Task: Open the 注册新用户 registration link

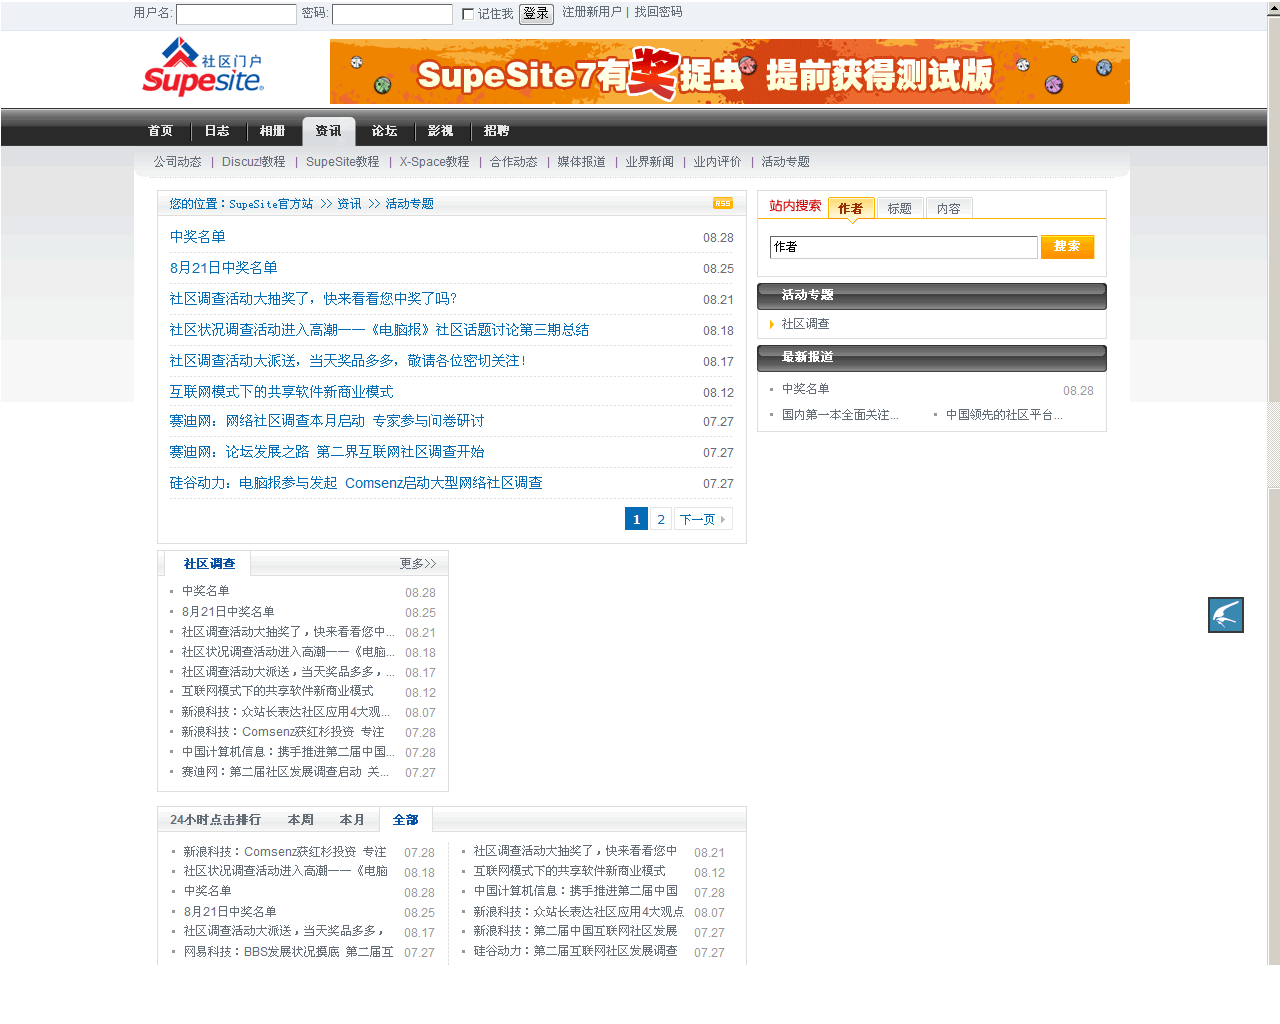Action: click(592, 12)
